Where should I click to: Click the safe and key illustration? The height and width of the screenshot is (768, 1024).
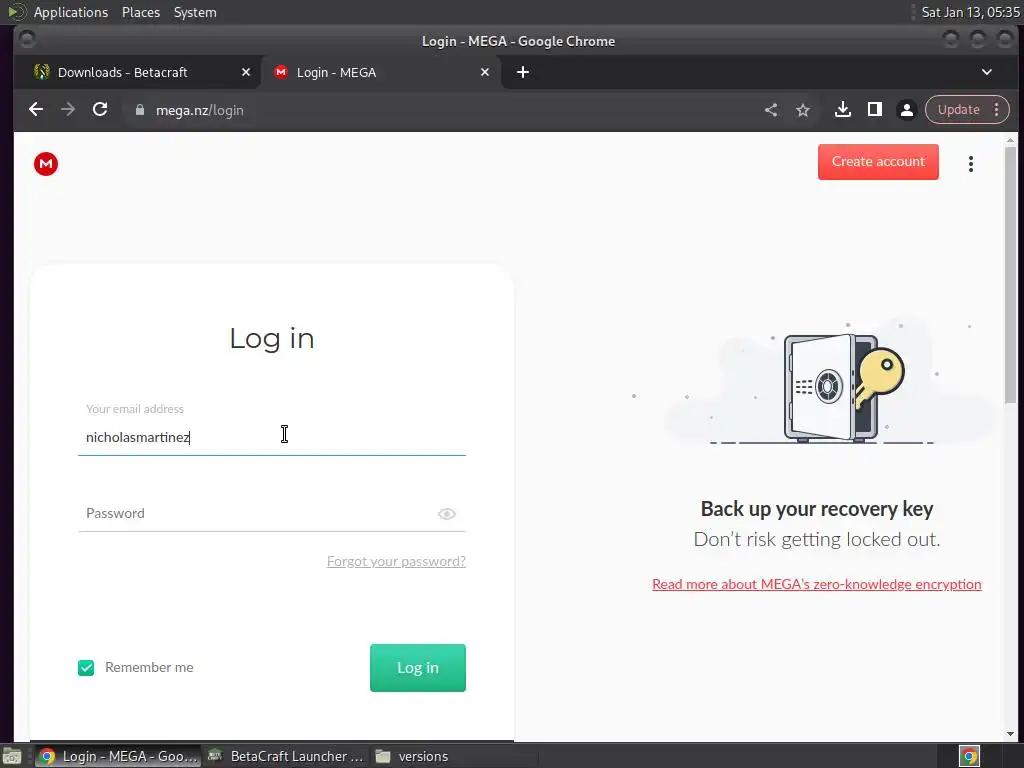tap(844, 388)
